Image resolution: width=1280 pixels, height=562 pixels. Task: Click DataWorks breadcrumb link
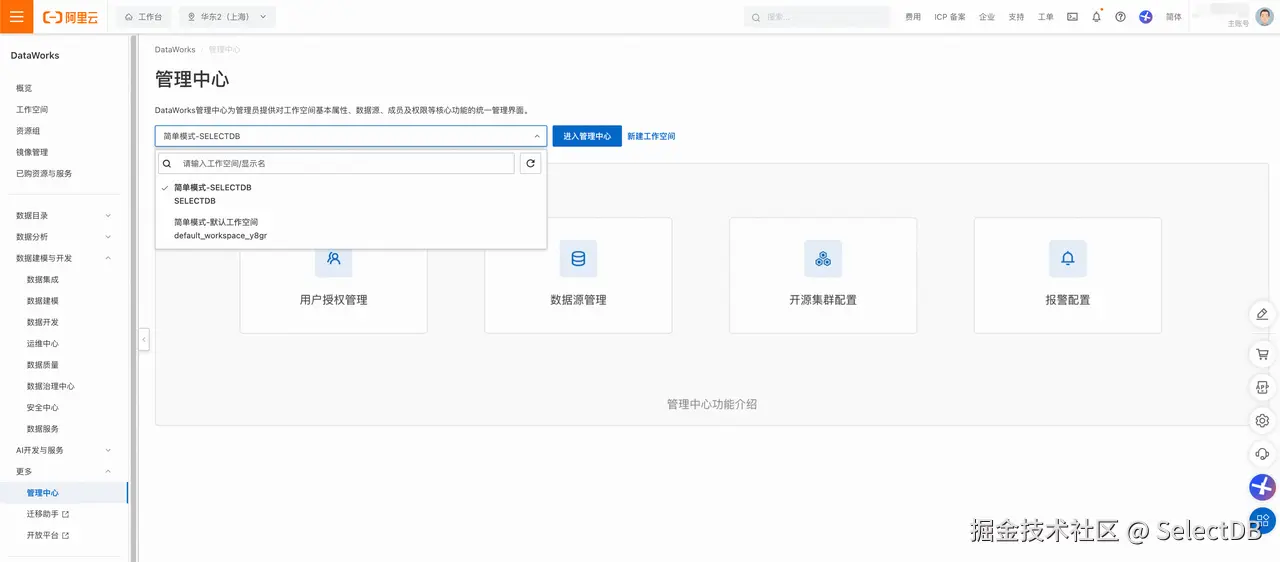tap(175, 49)
